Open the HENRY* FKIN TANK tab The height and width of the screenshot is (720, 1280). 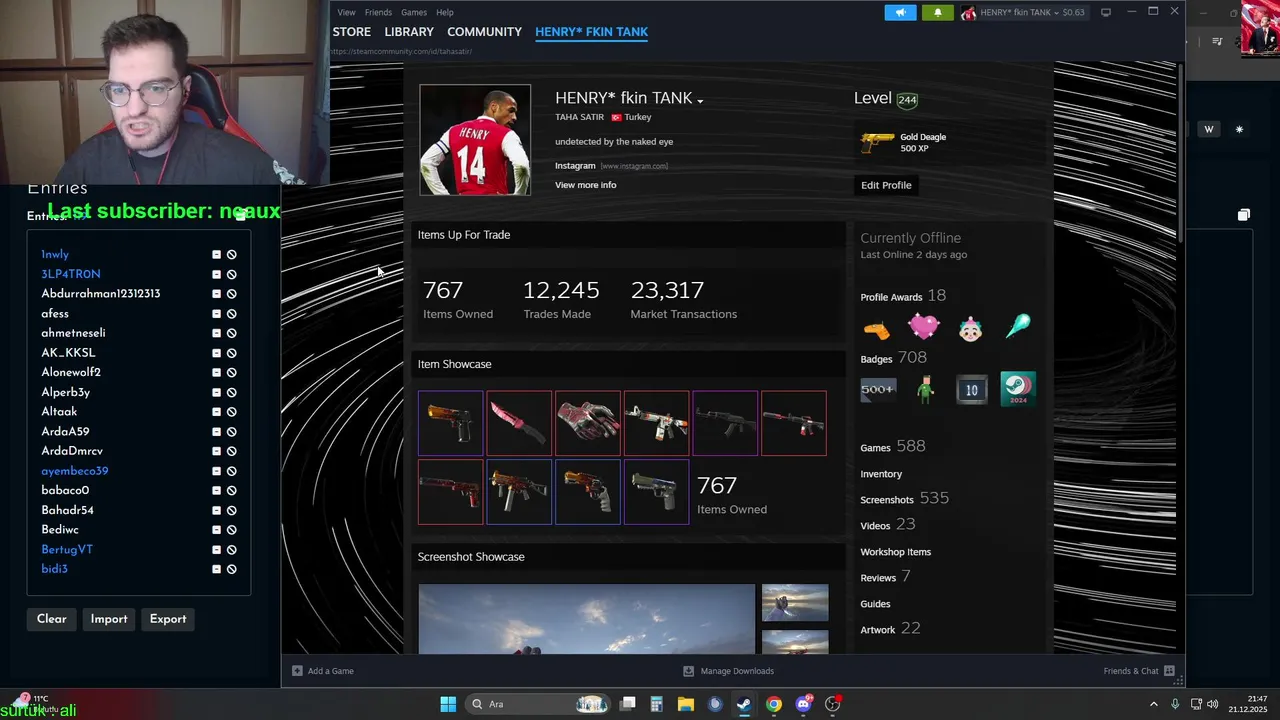coord(591,32)
